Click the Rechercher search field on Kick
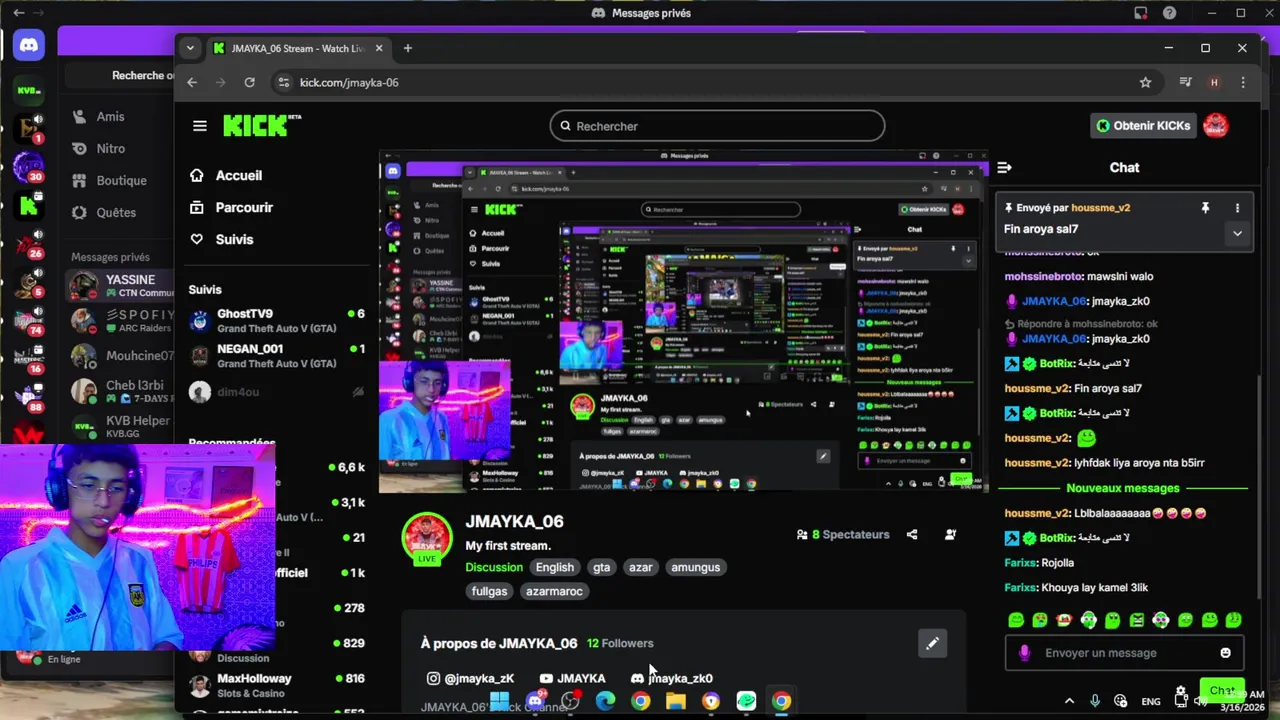The image size is (1280, 720). (x=717, y=126)
